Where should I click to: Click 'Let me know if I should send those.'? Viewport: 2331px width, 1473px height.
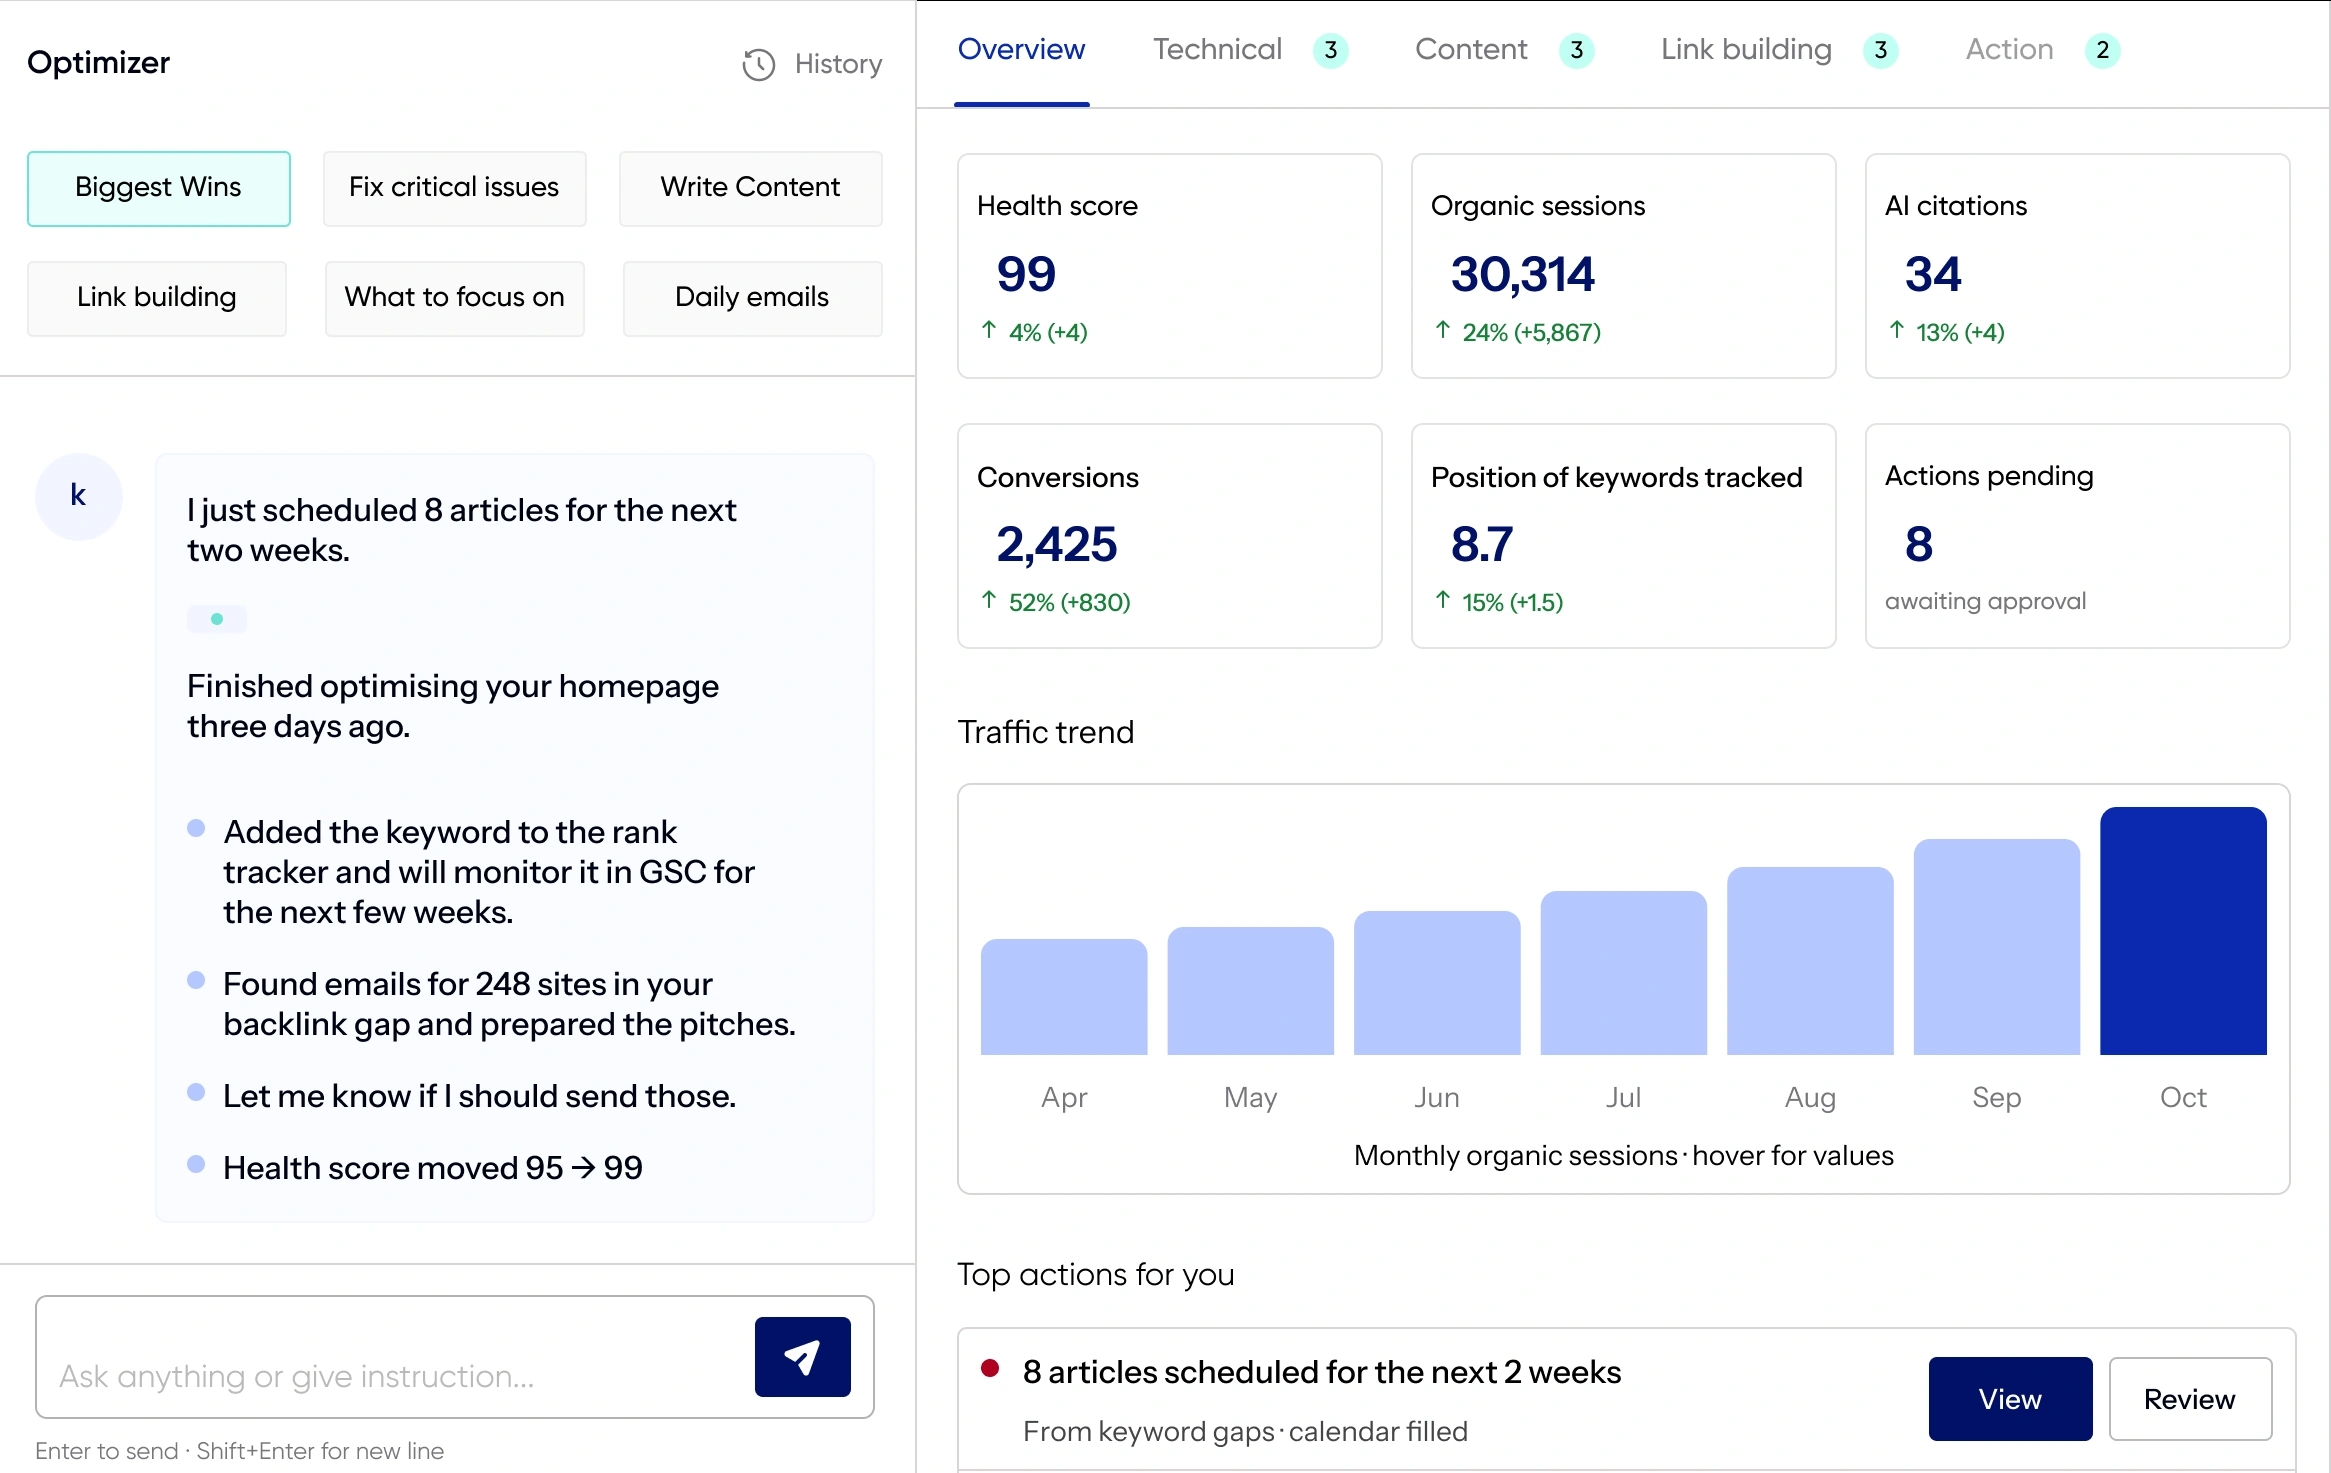click(x=479, y=1096)
